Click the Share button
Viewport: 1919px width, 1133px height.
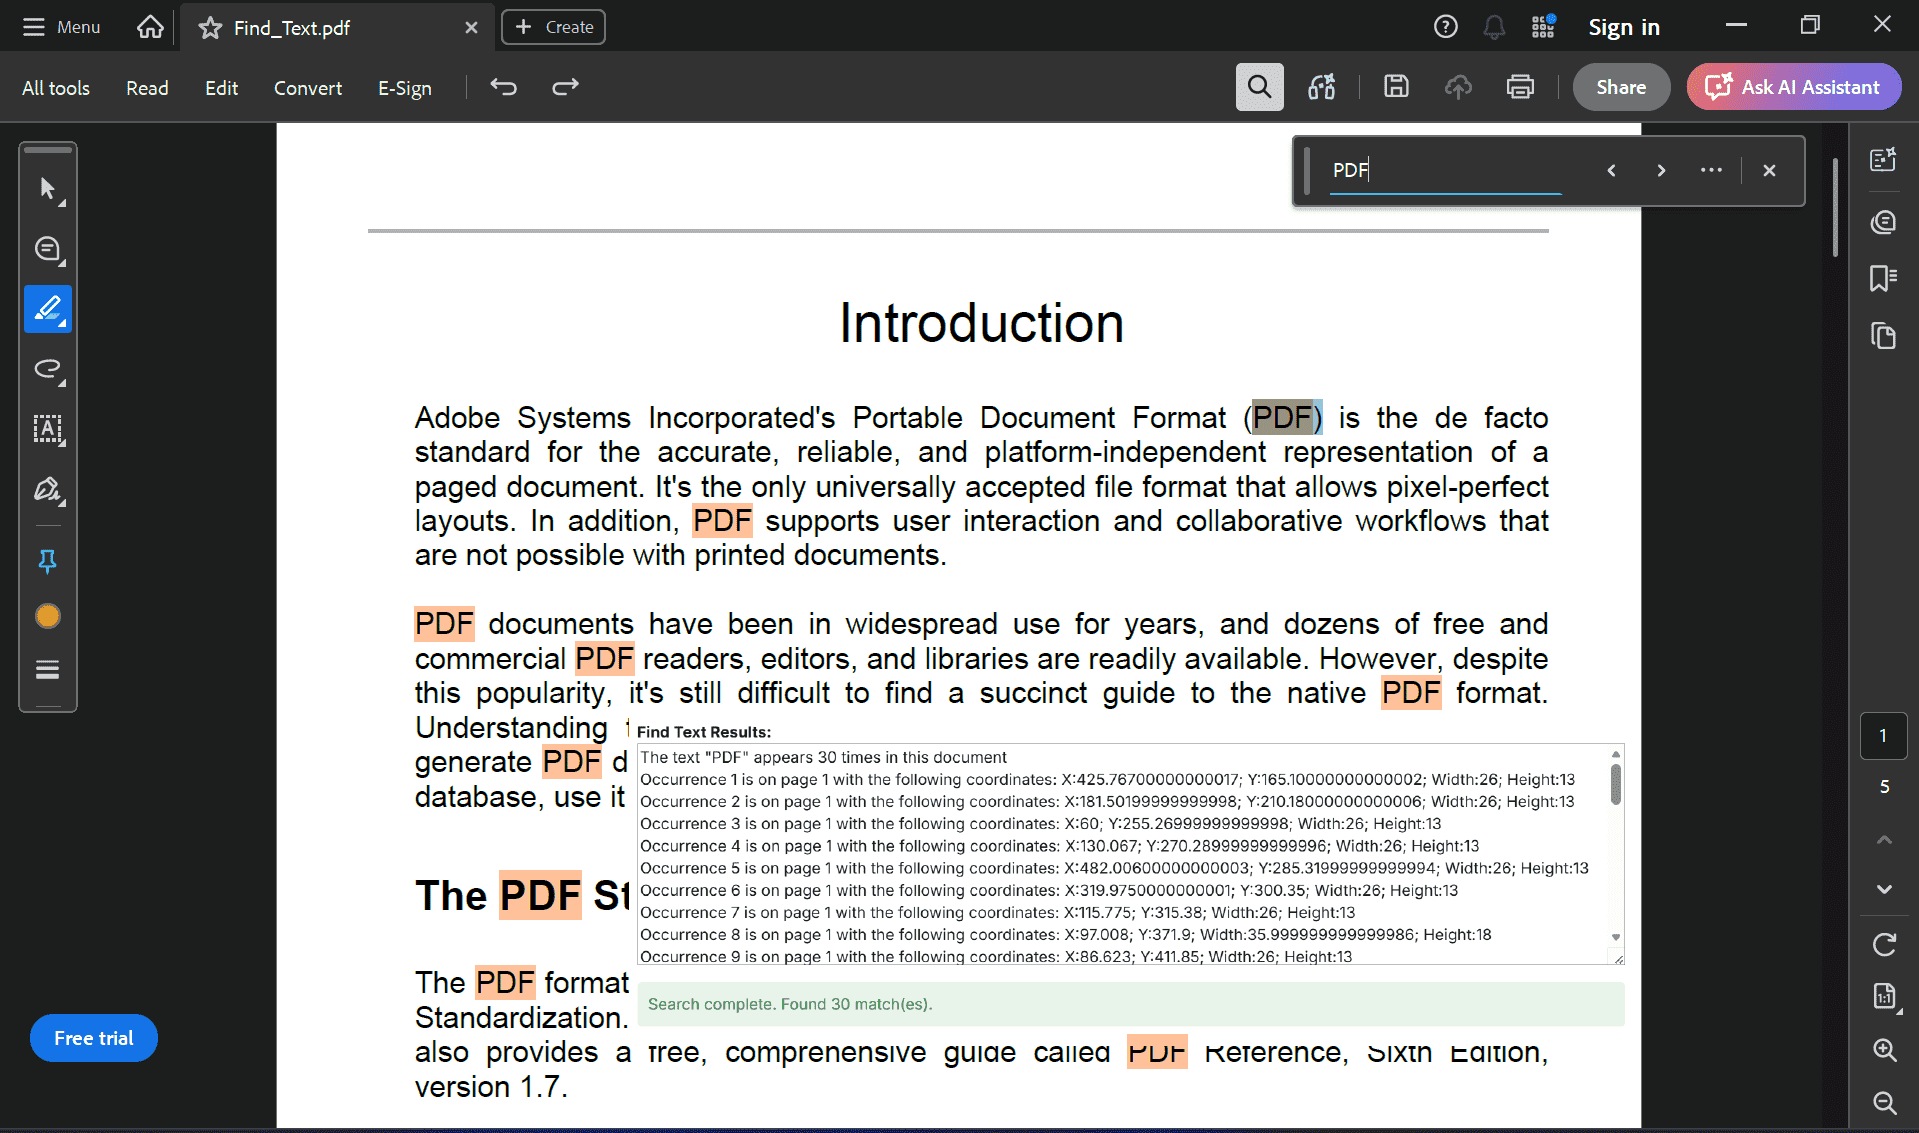click(x=1621, y=87)
